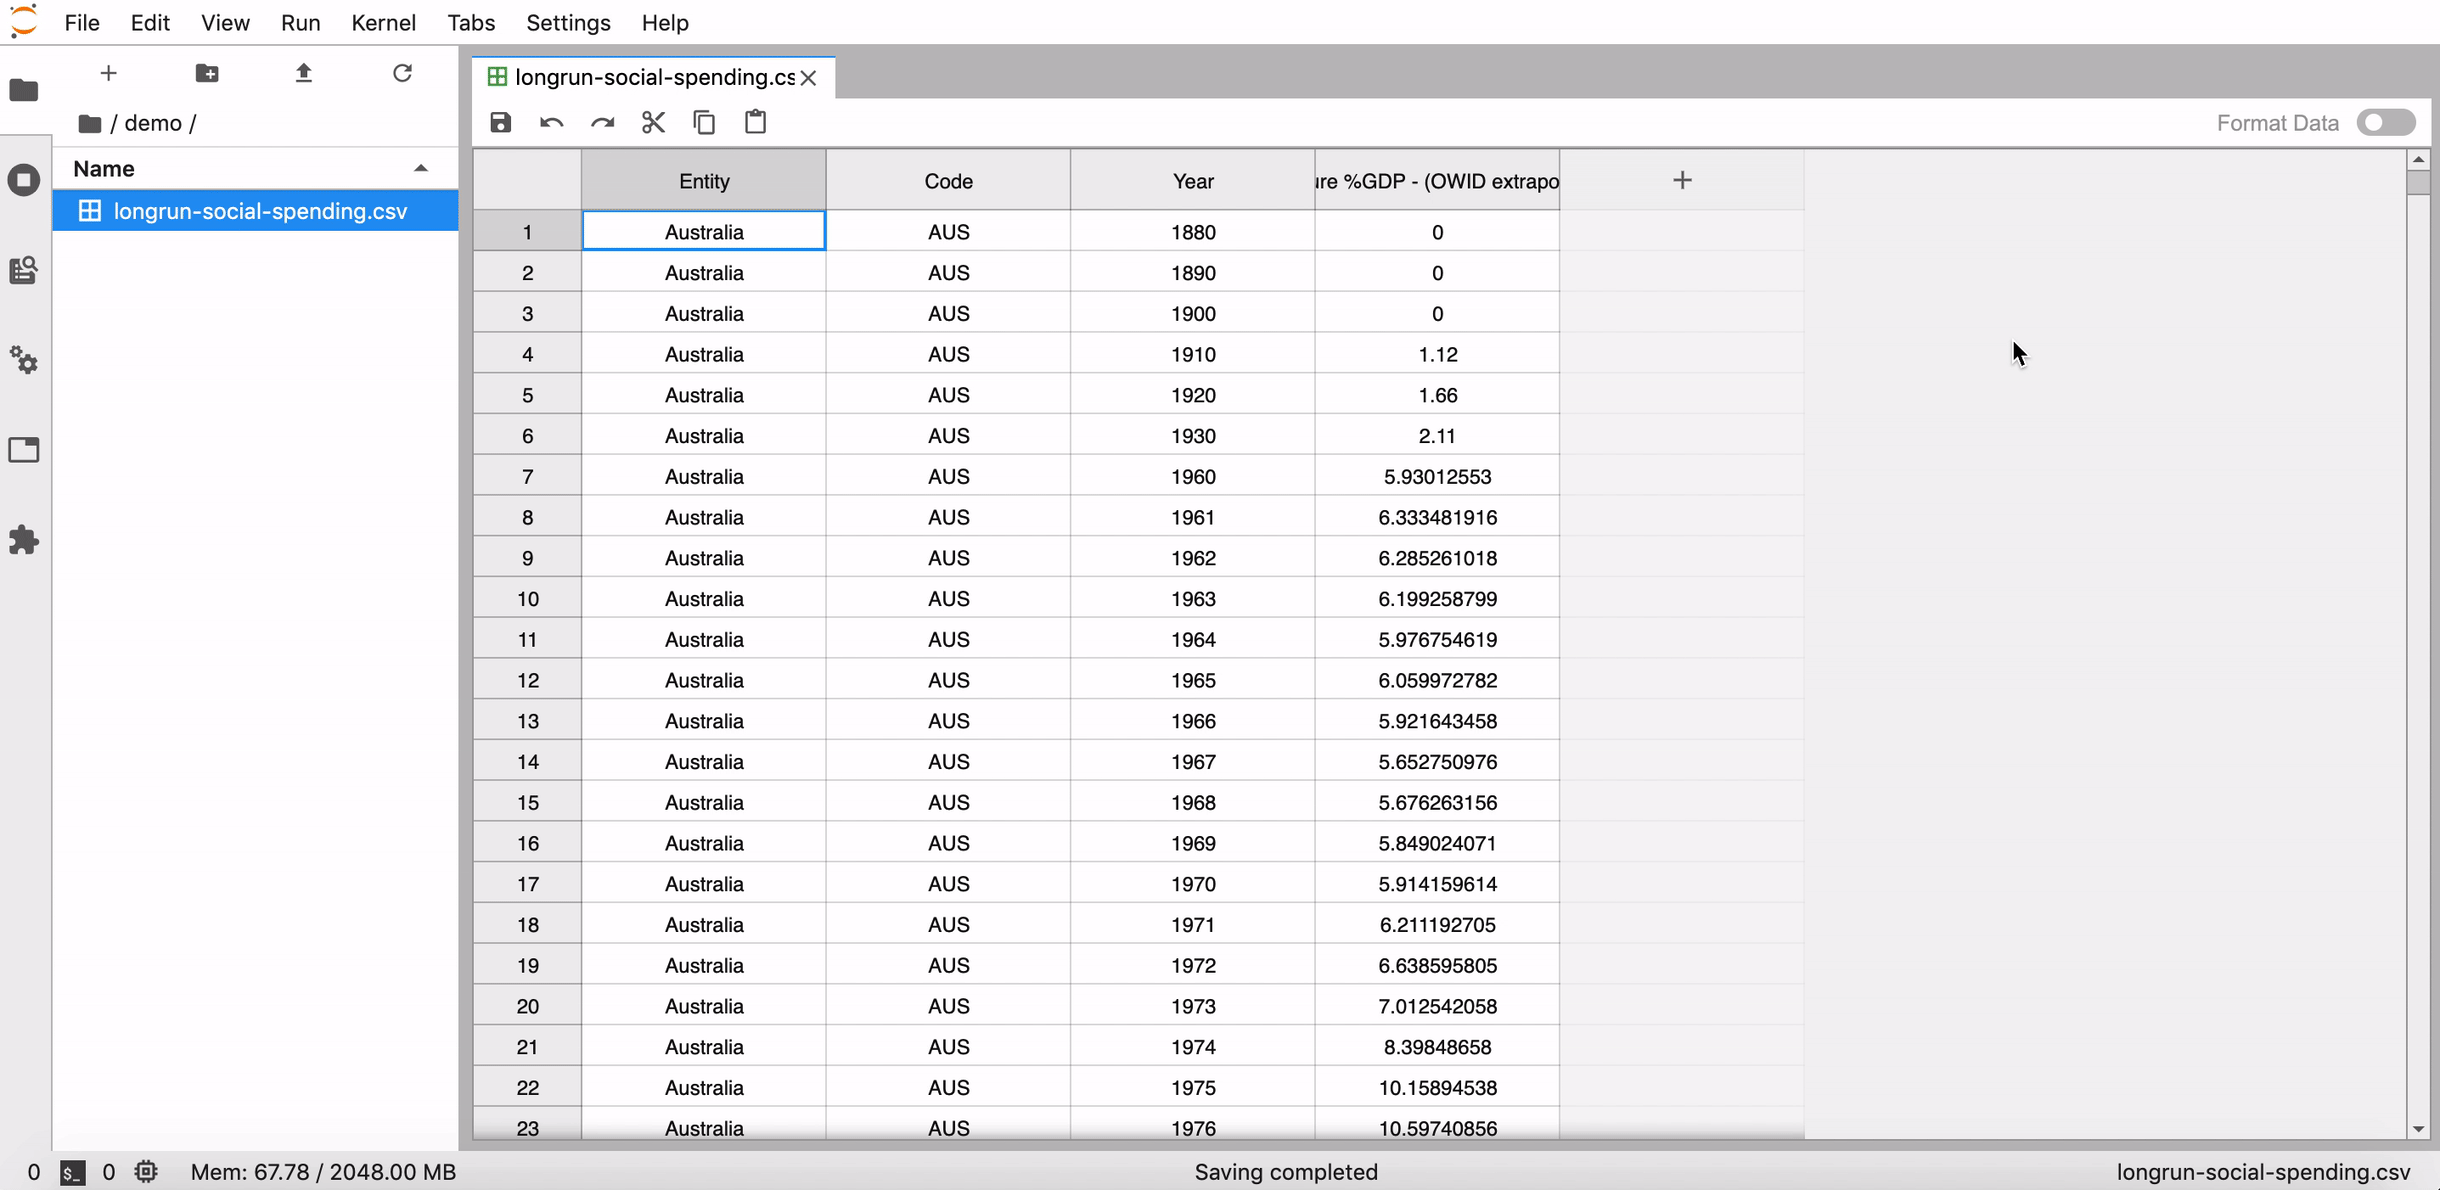2440x1190 pixels.
Task: Open the Settings menu
Action: coord(568,22)
